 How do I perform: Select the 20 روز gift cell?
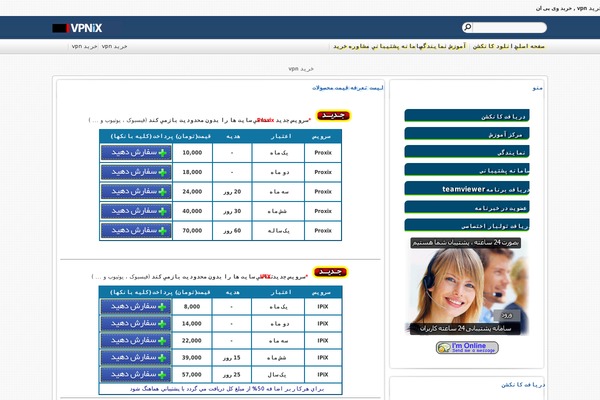pyautogui.click(x=232, y=191)
